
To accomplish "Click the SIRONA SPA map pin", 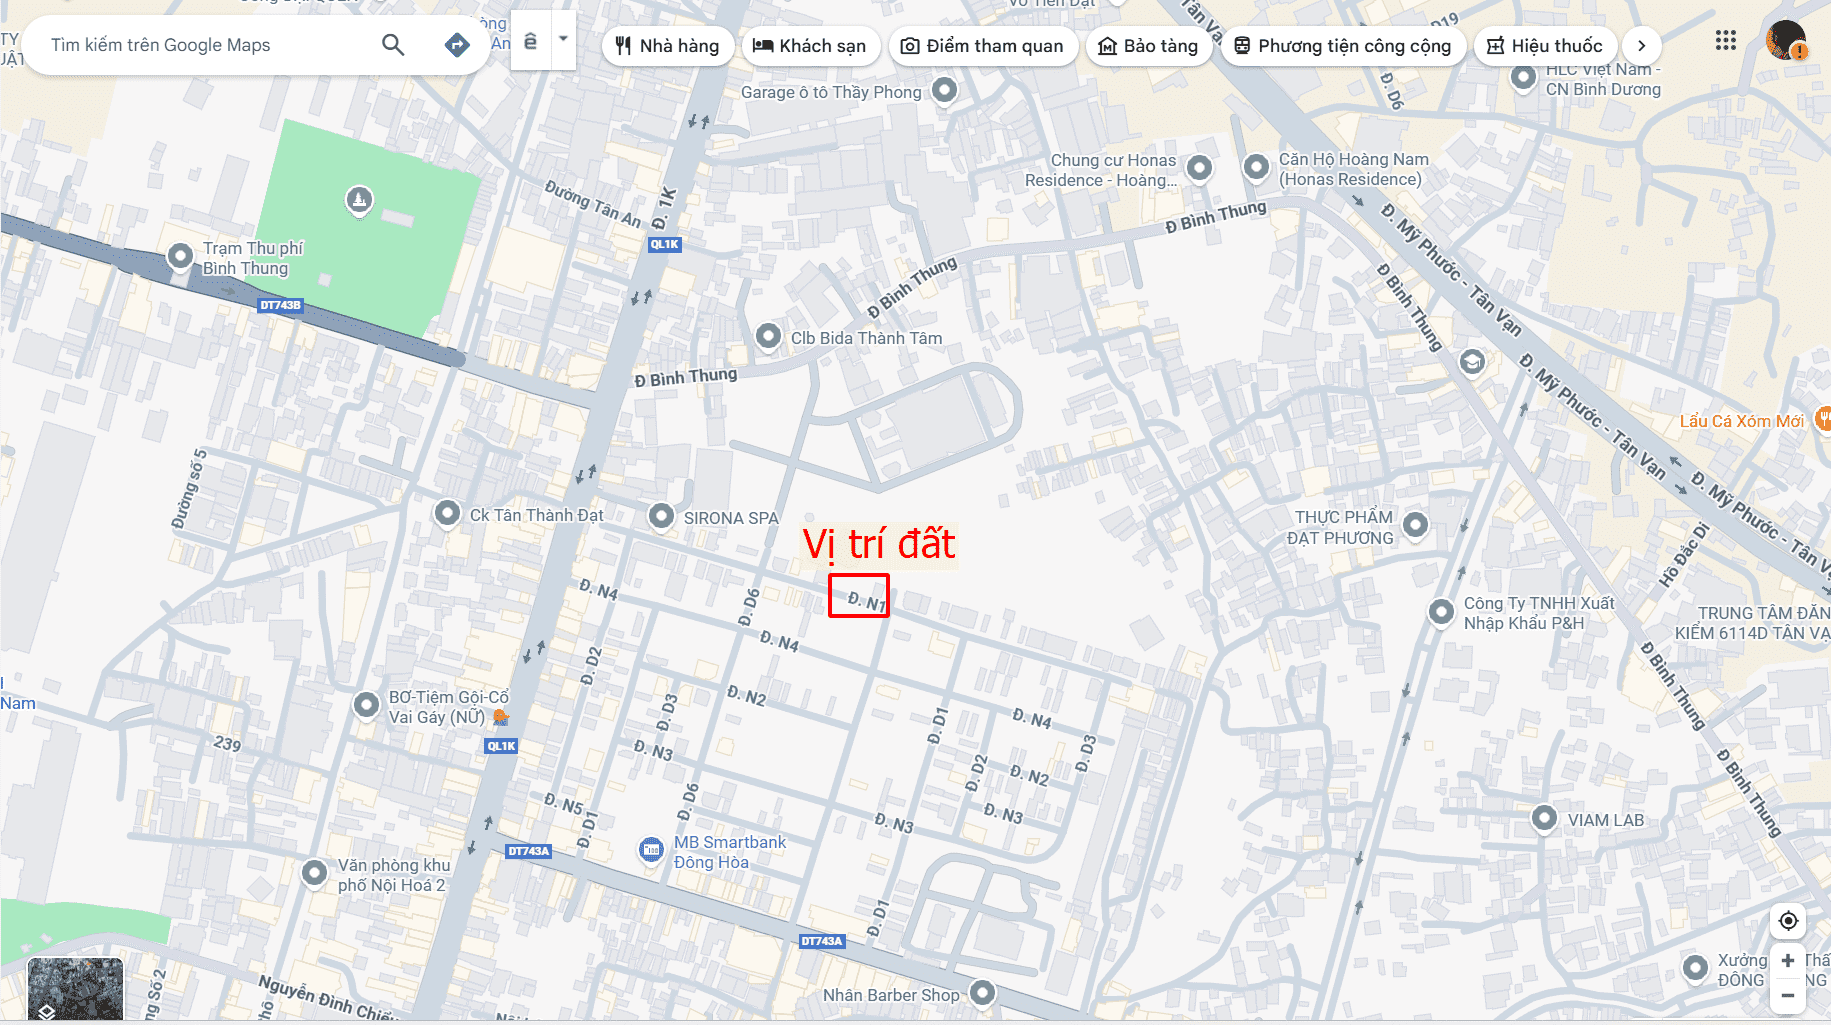I will click(x=661, y=516).
